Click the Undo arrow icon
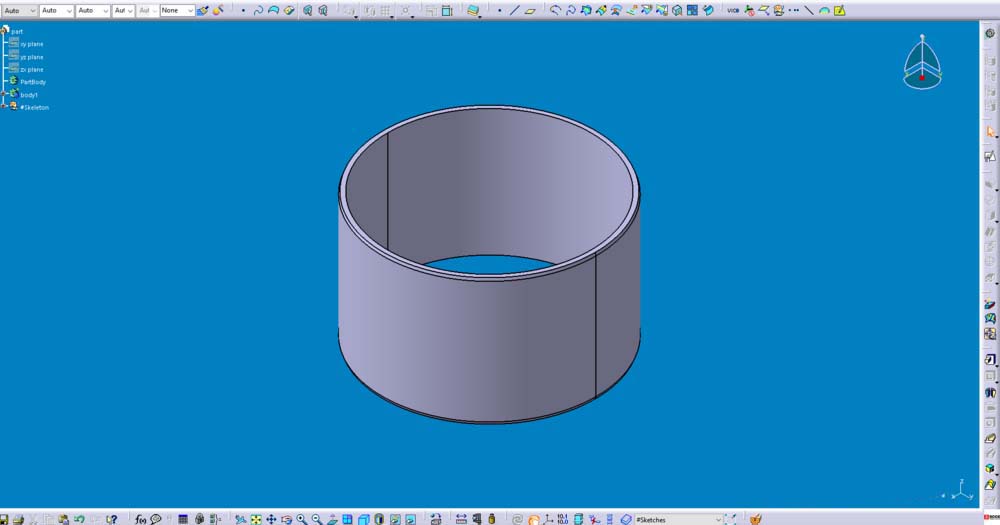Screen dimensions: 1000x525 [x=79, y=519]
